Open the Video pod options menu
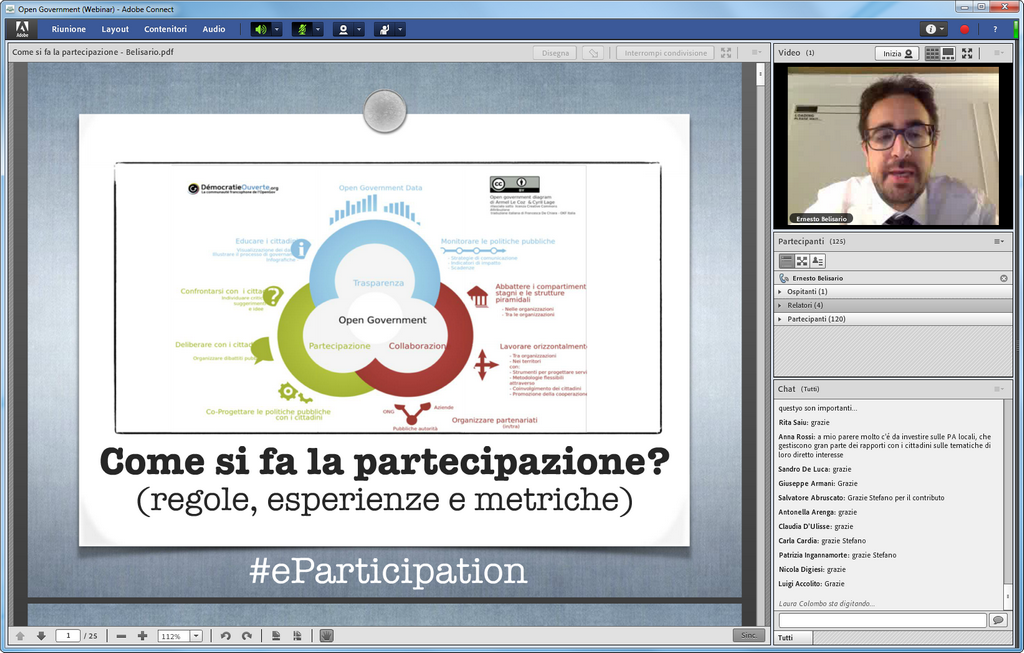1024x653 pixels. (x=999, y=53)
